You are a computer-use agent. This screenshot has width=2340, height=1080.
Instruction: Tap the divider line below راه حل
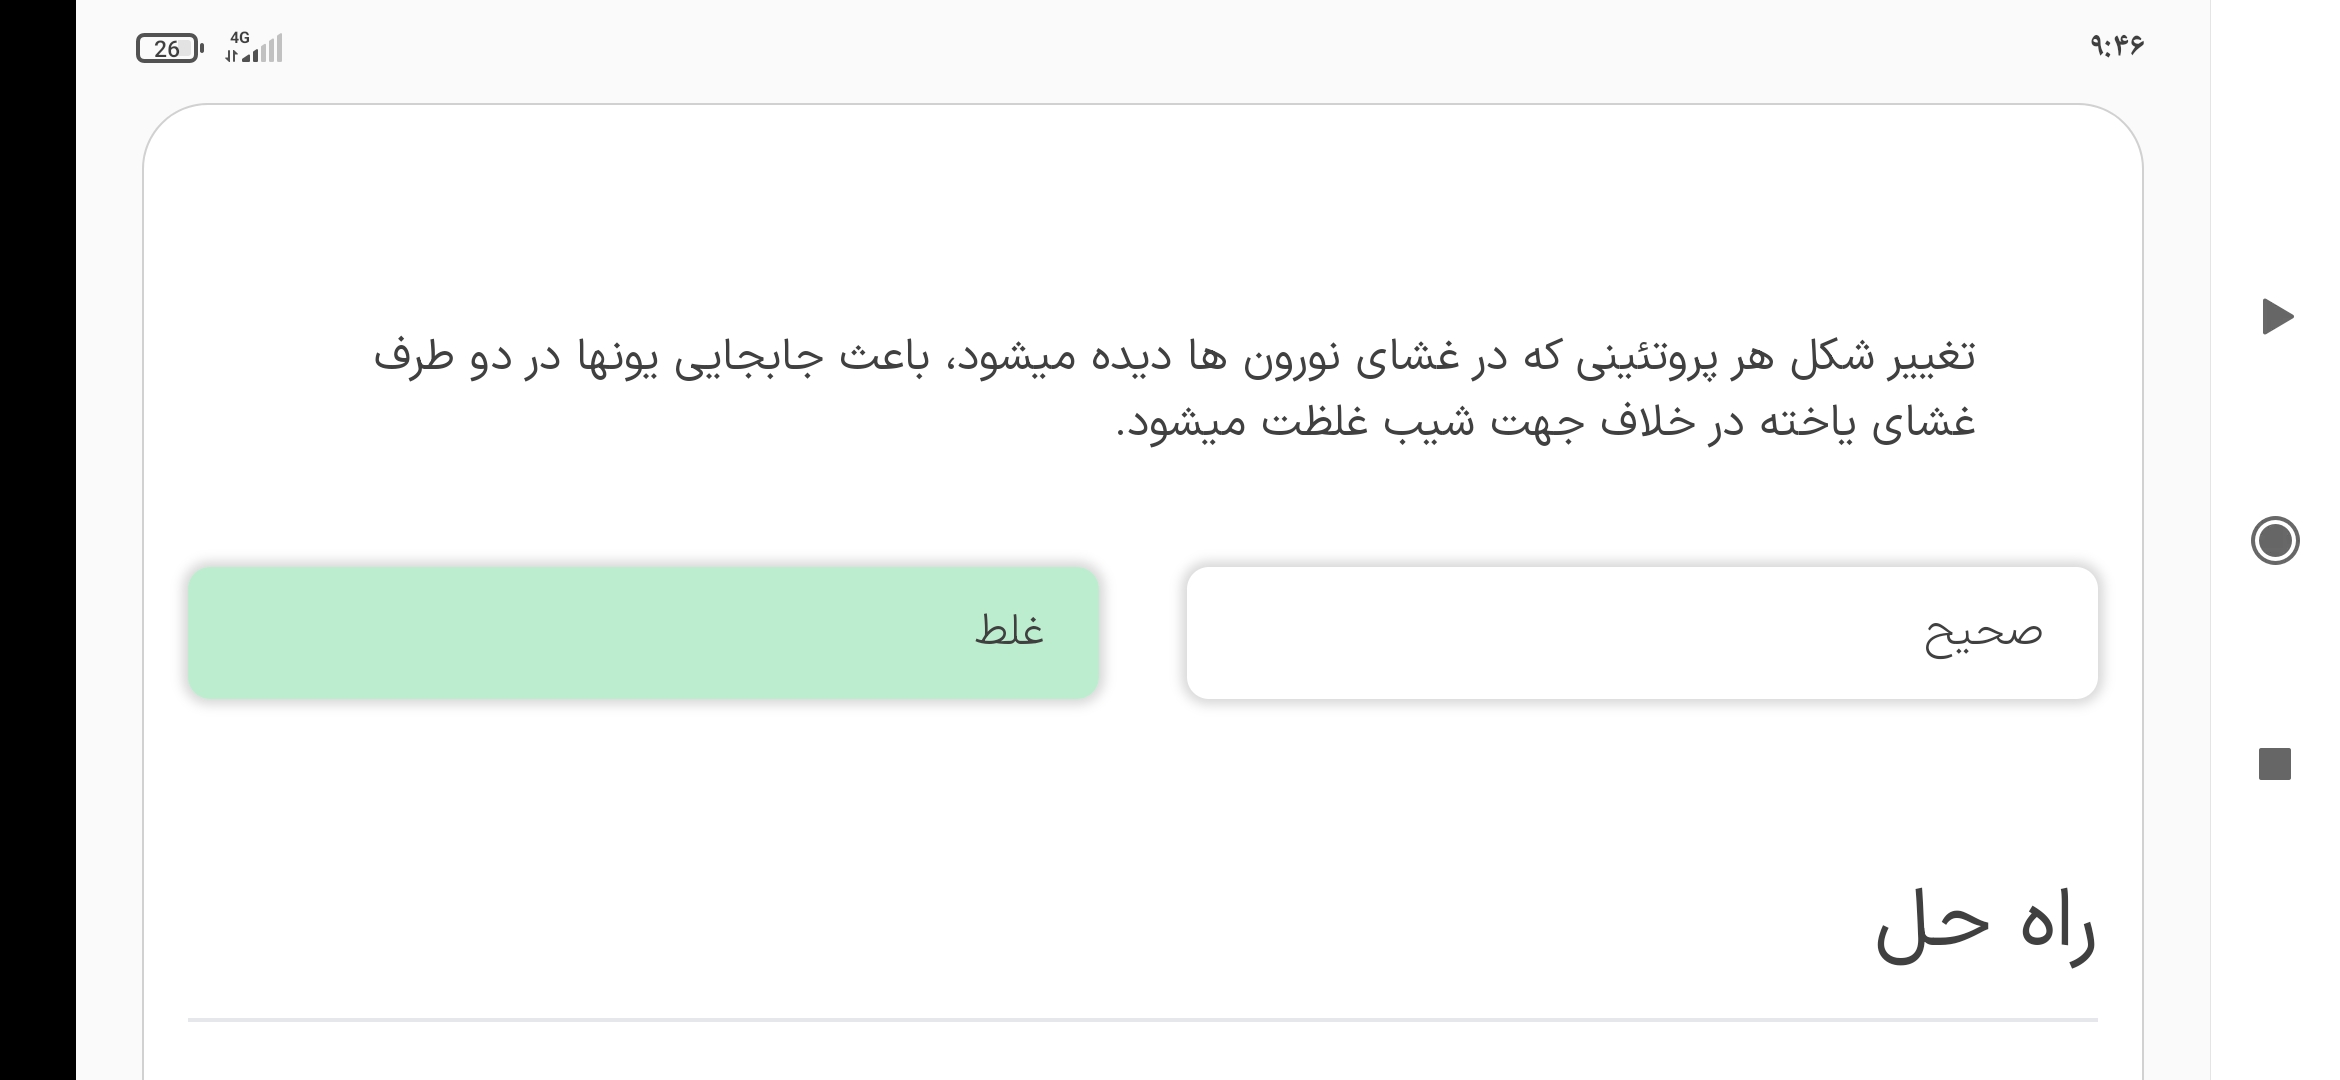(1142, 1020)
